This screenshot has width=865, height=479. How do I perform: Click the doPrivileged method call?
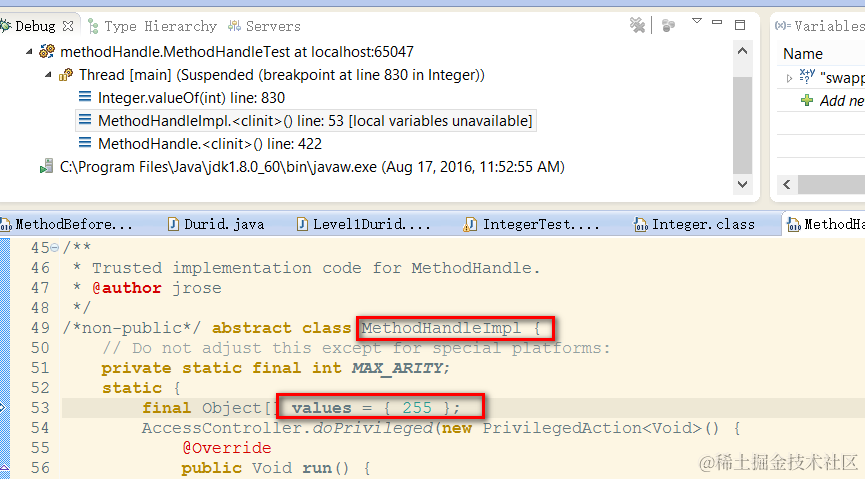373,428
